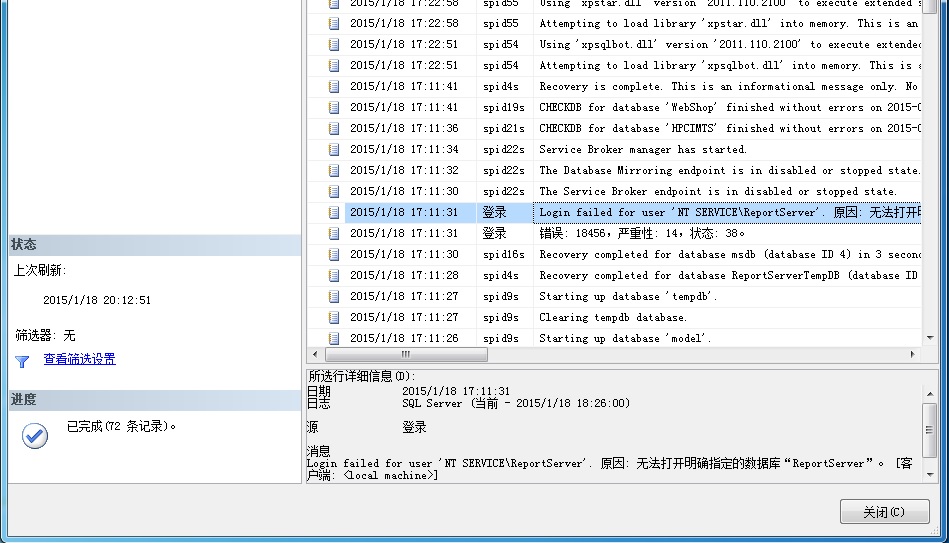949x543 pixels.
Task: Click the detail message text in lower pane
Action: (x=609, y=469)
